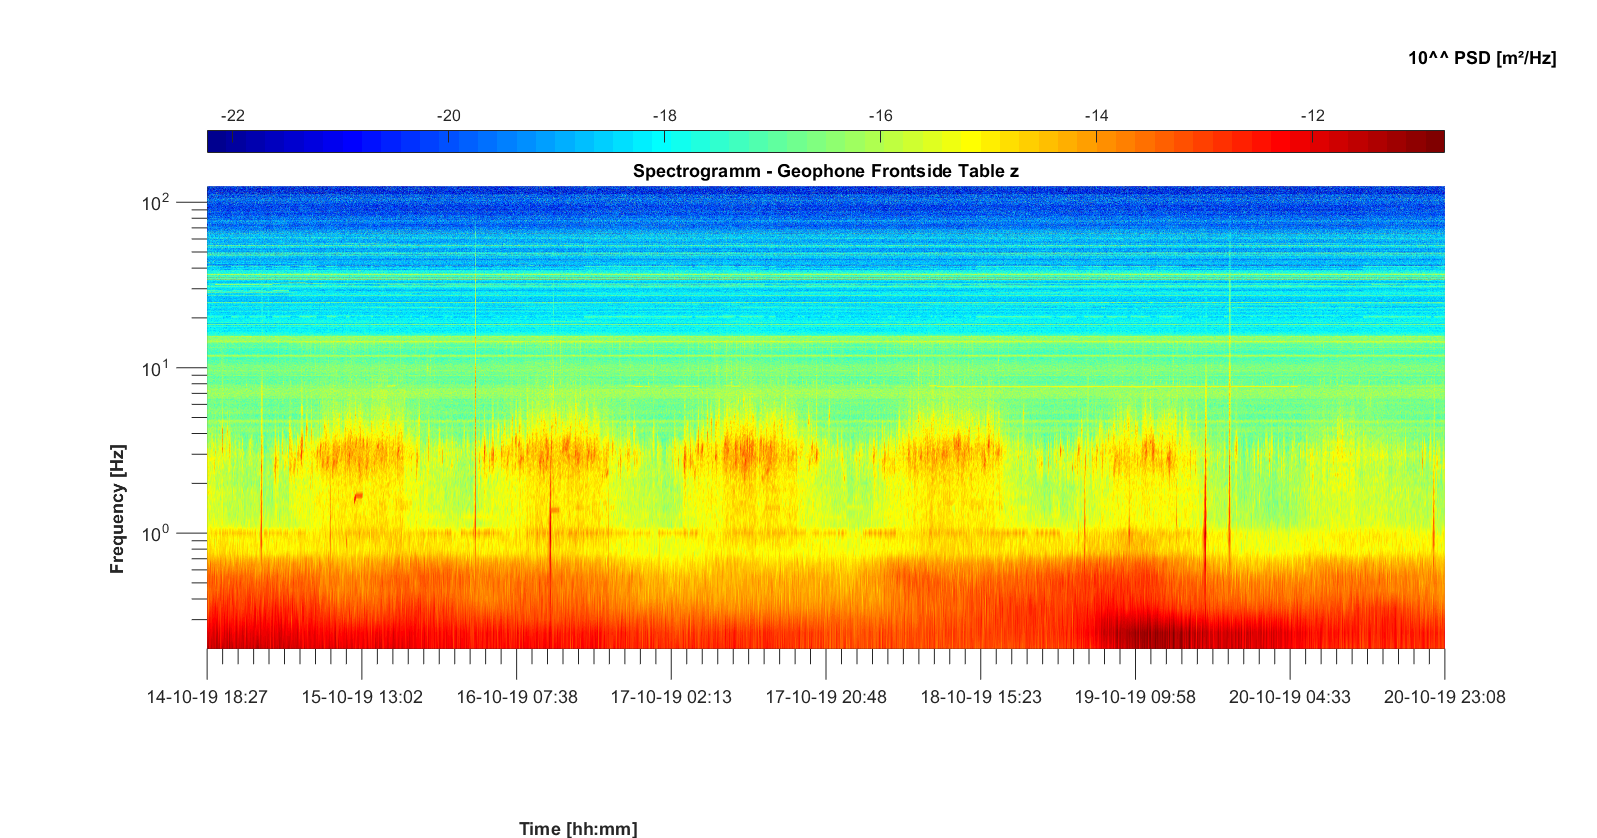Image resolution: width=1597 pixels, height=838 pixels.
Task: Click the -16 colorbar tick label
Action: (x=880, y=116)
